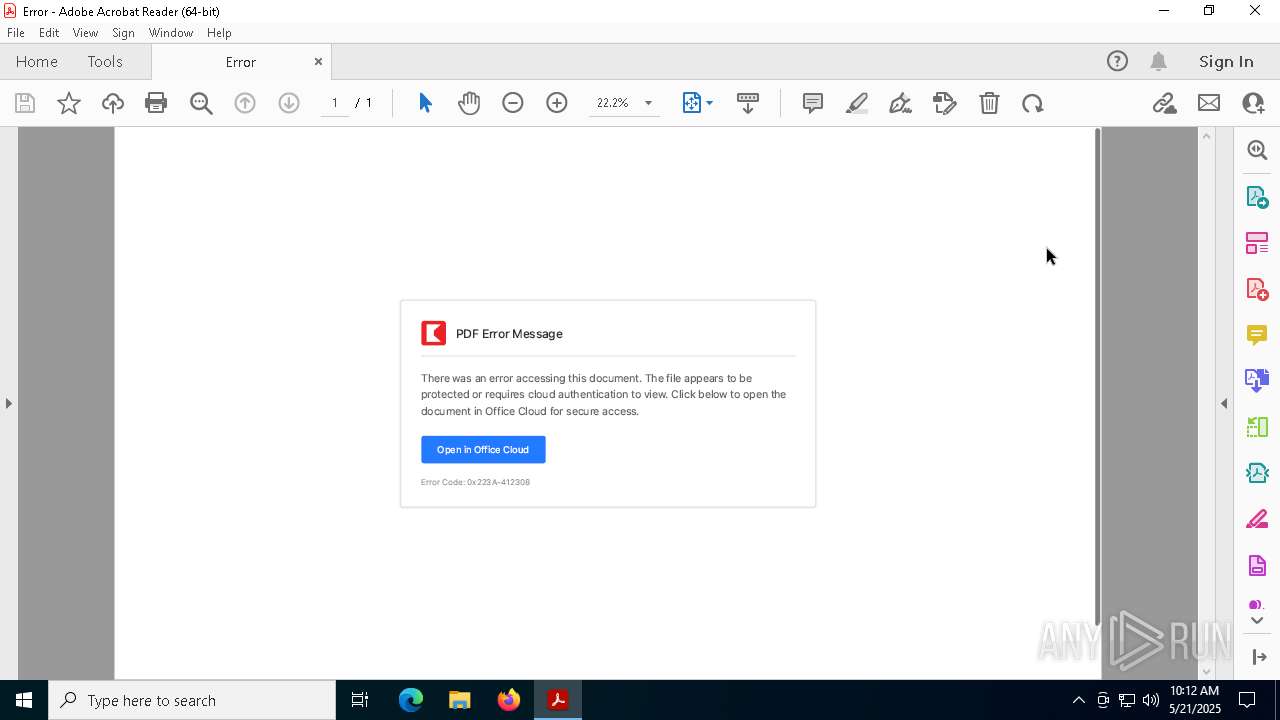Click the Save file icon in toolbar
The height and width of the screenshot is (720, 1280).
25,103
